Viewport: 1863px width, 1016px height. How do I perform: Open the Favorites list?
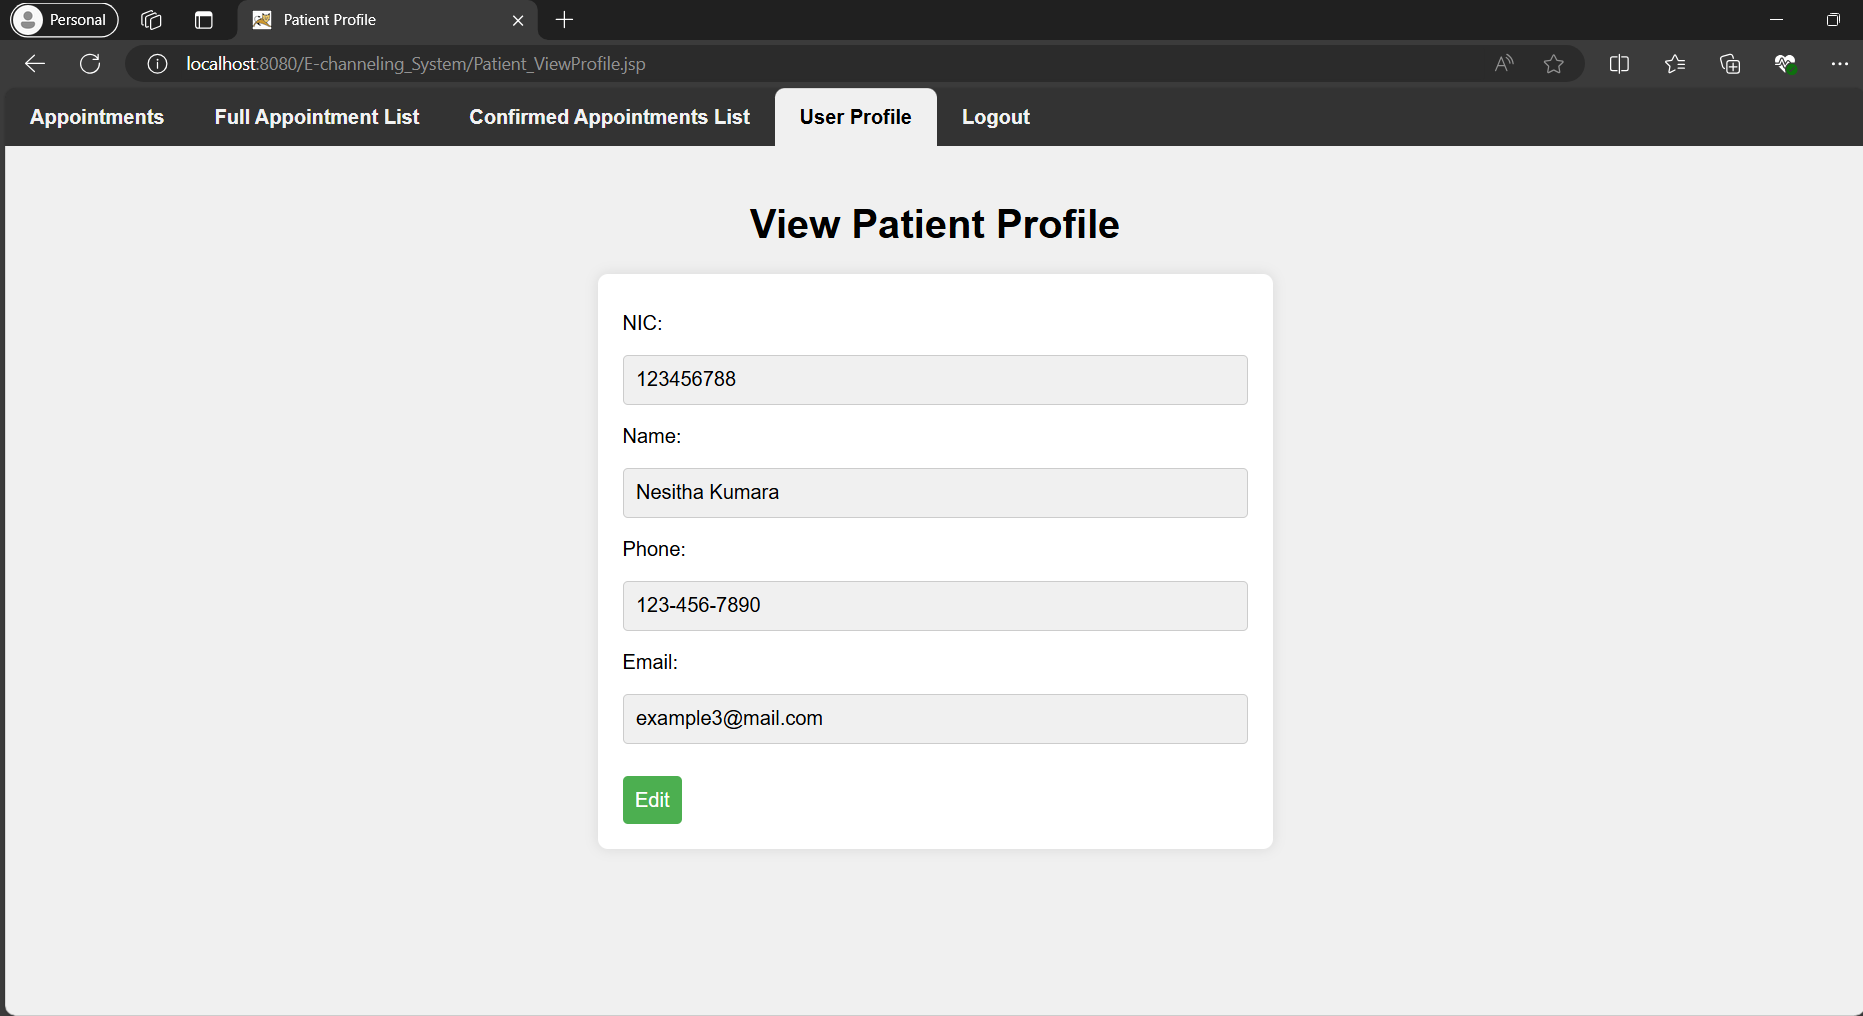pos(1675,64)
